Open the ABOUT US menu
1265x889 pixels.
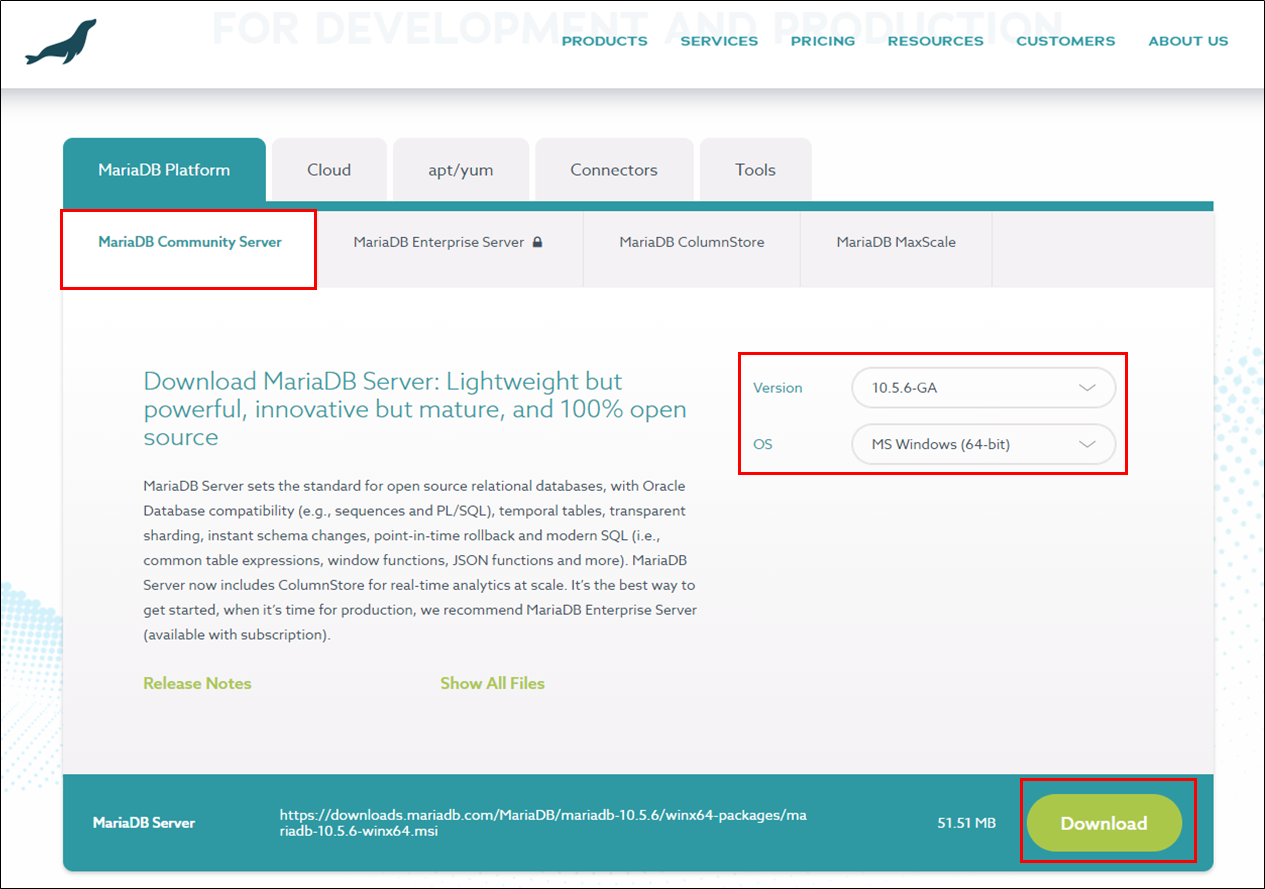(1188, 41)
